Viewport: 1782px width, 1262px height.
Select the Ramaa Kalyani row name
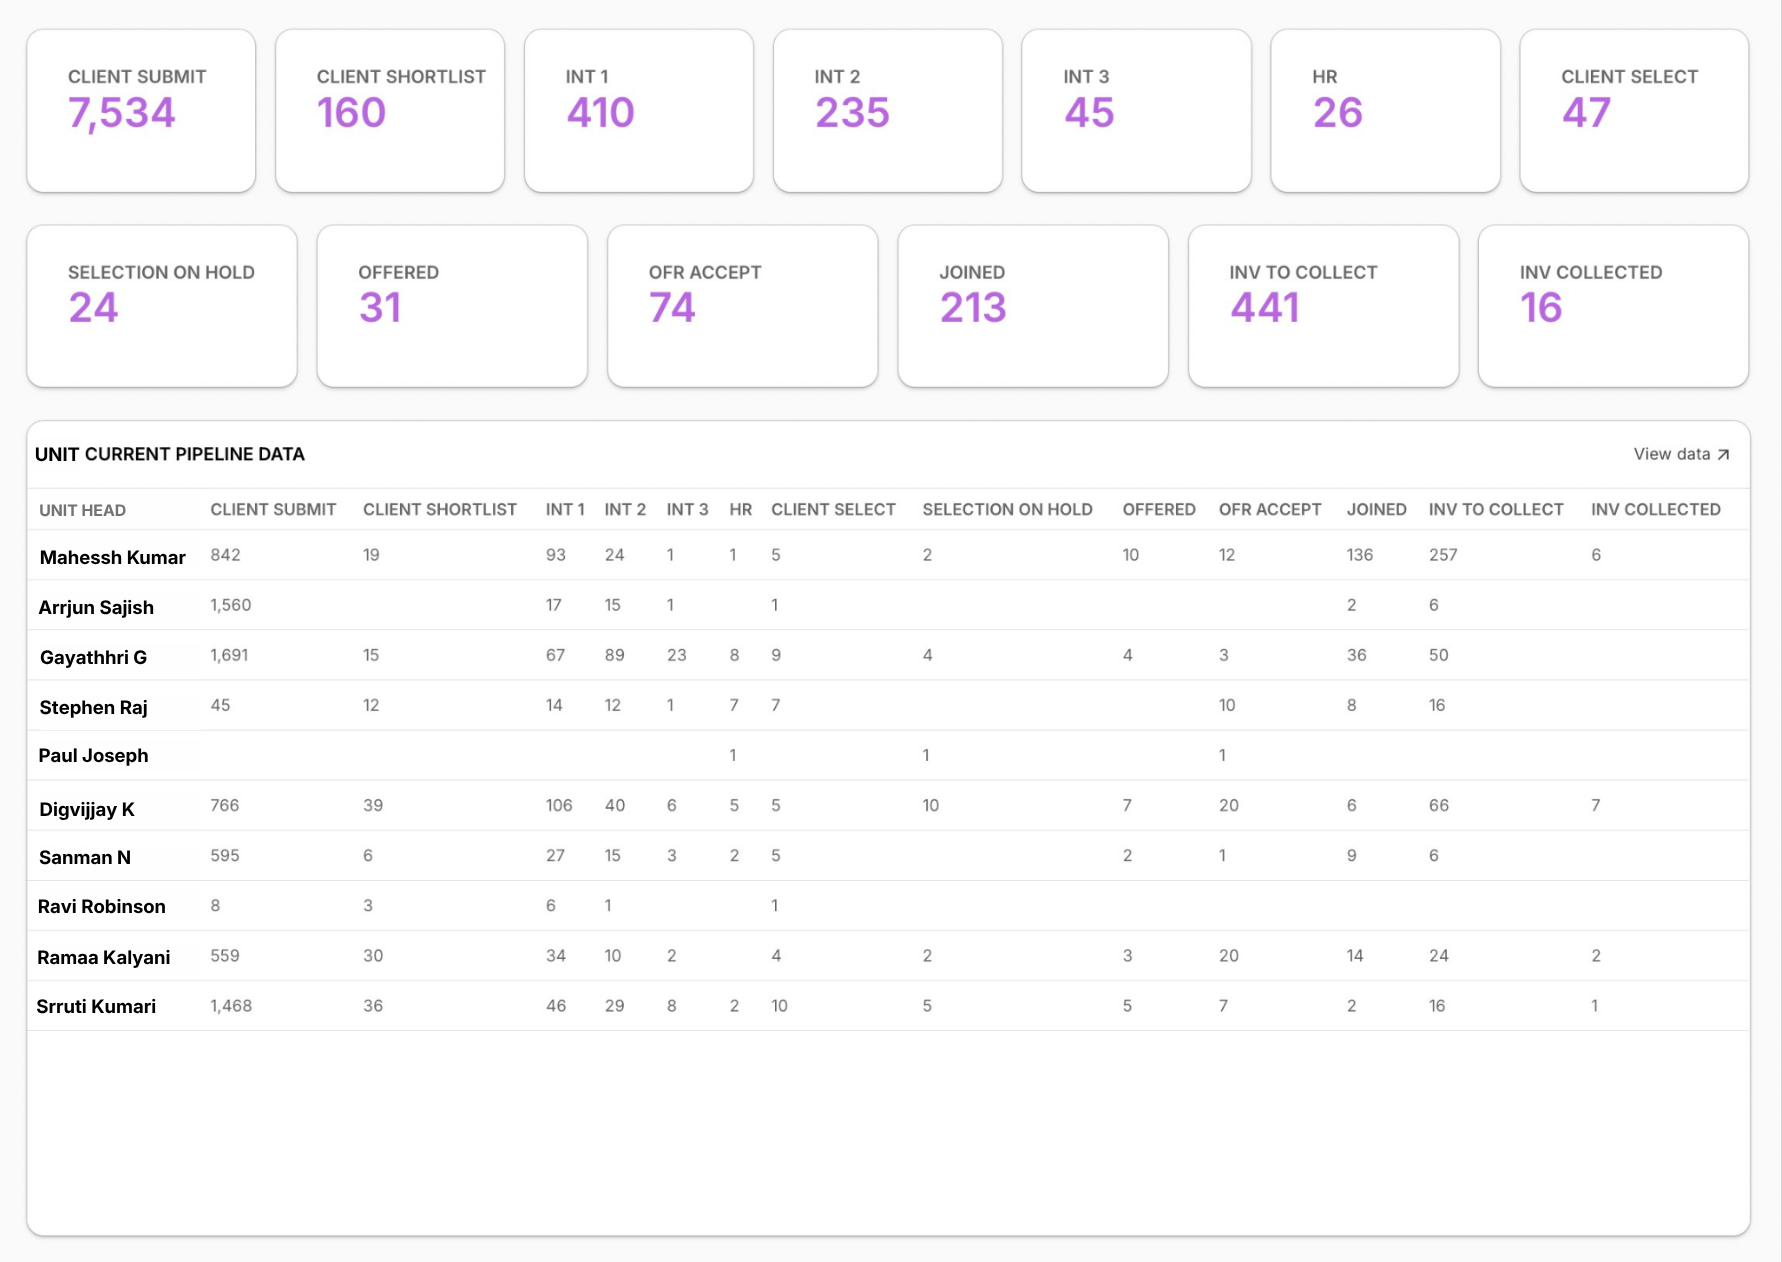pos(104,958)
